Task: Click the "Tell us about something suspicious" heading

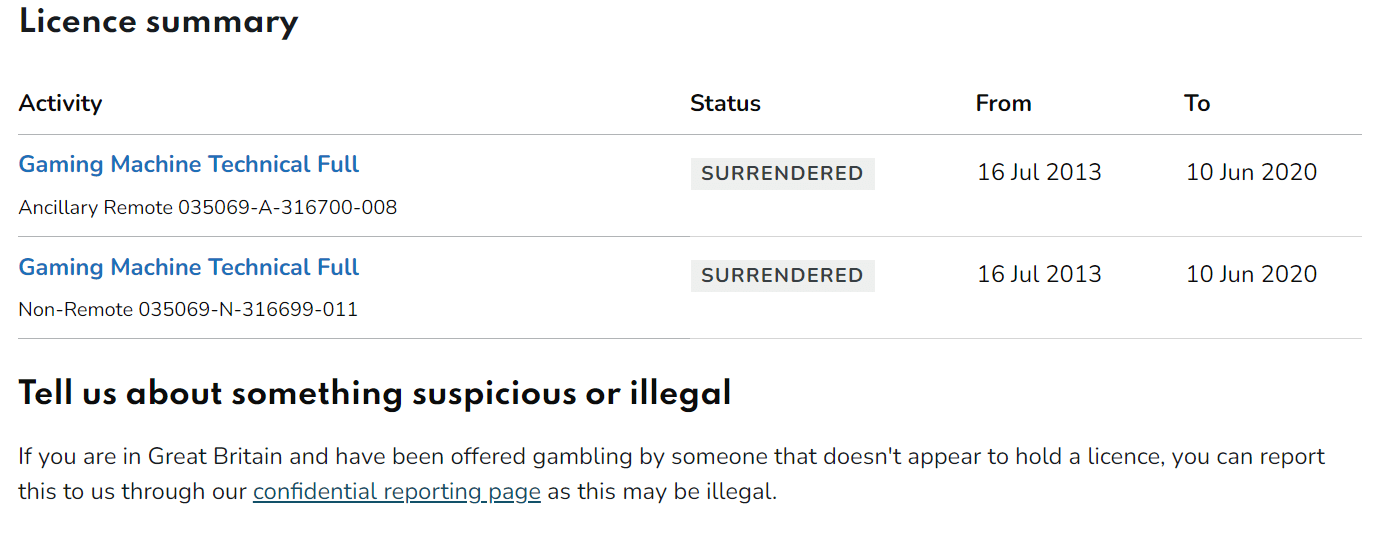Action: [375, 394]
